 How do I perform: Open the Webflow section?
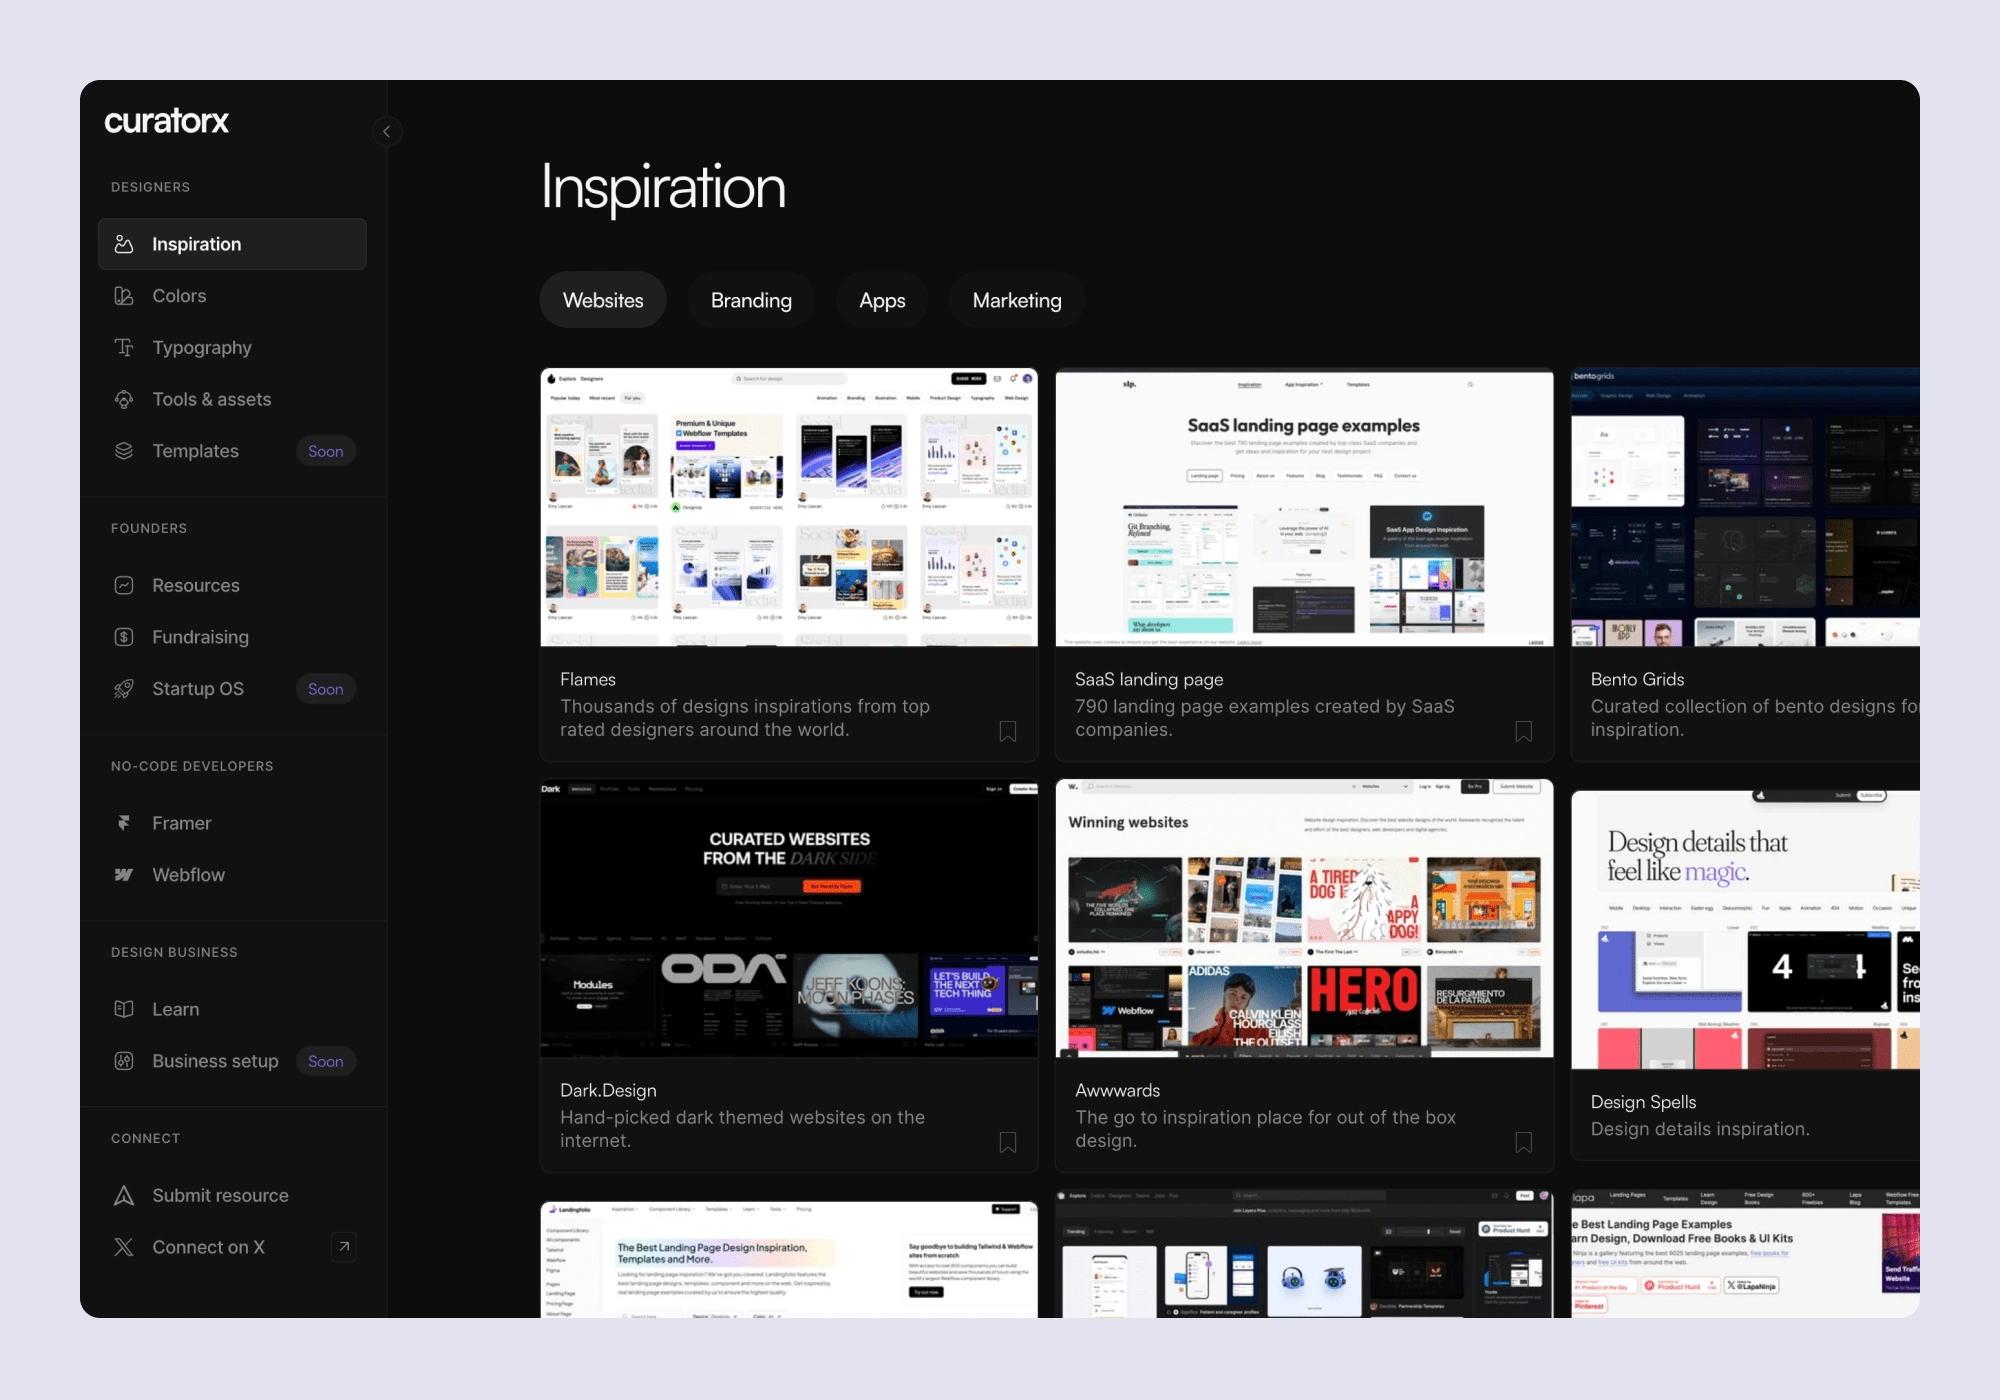tap(232, 875)
